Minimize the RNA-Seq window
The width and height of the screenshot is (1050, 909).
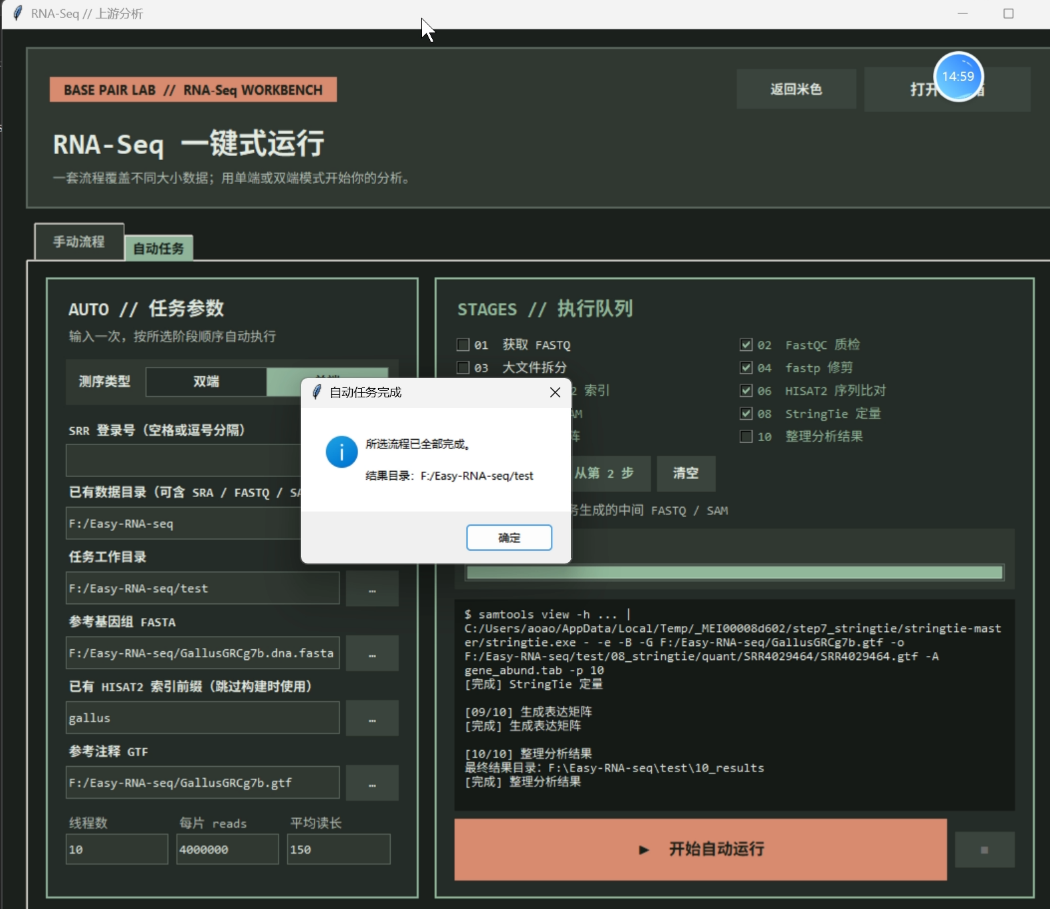[963, 13]
